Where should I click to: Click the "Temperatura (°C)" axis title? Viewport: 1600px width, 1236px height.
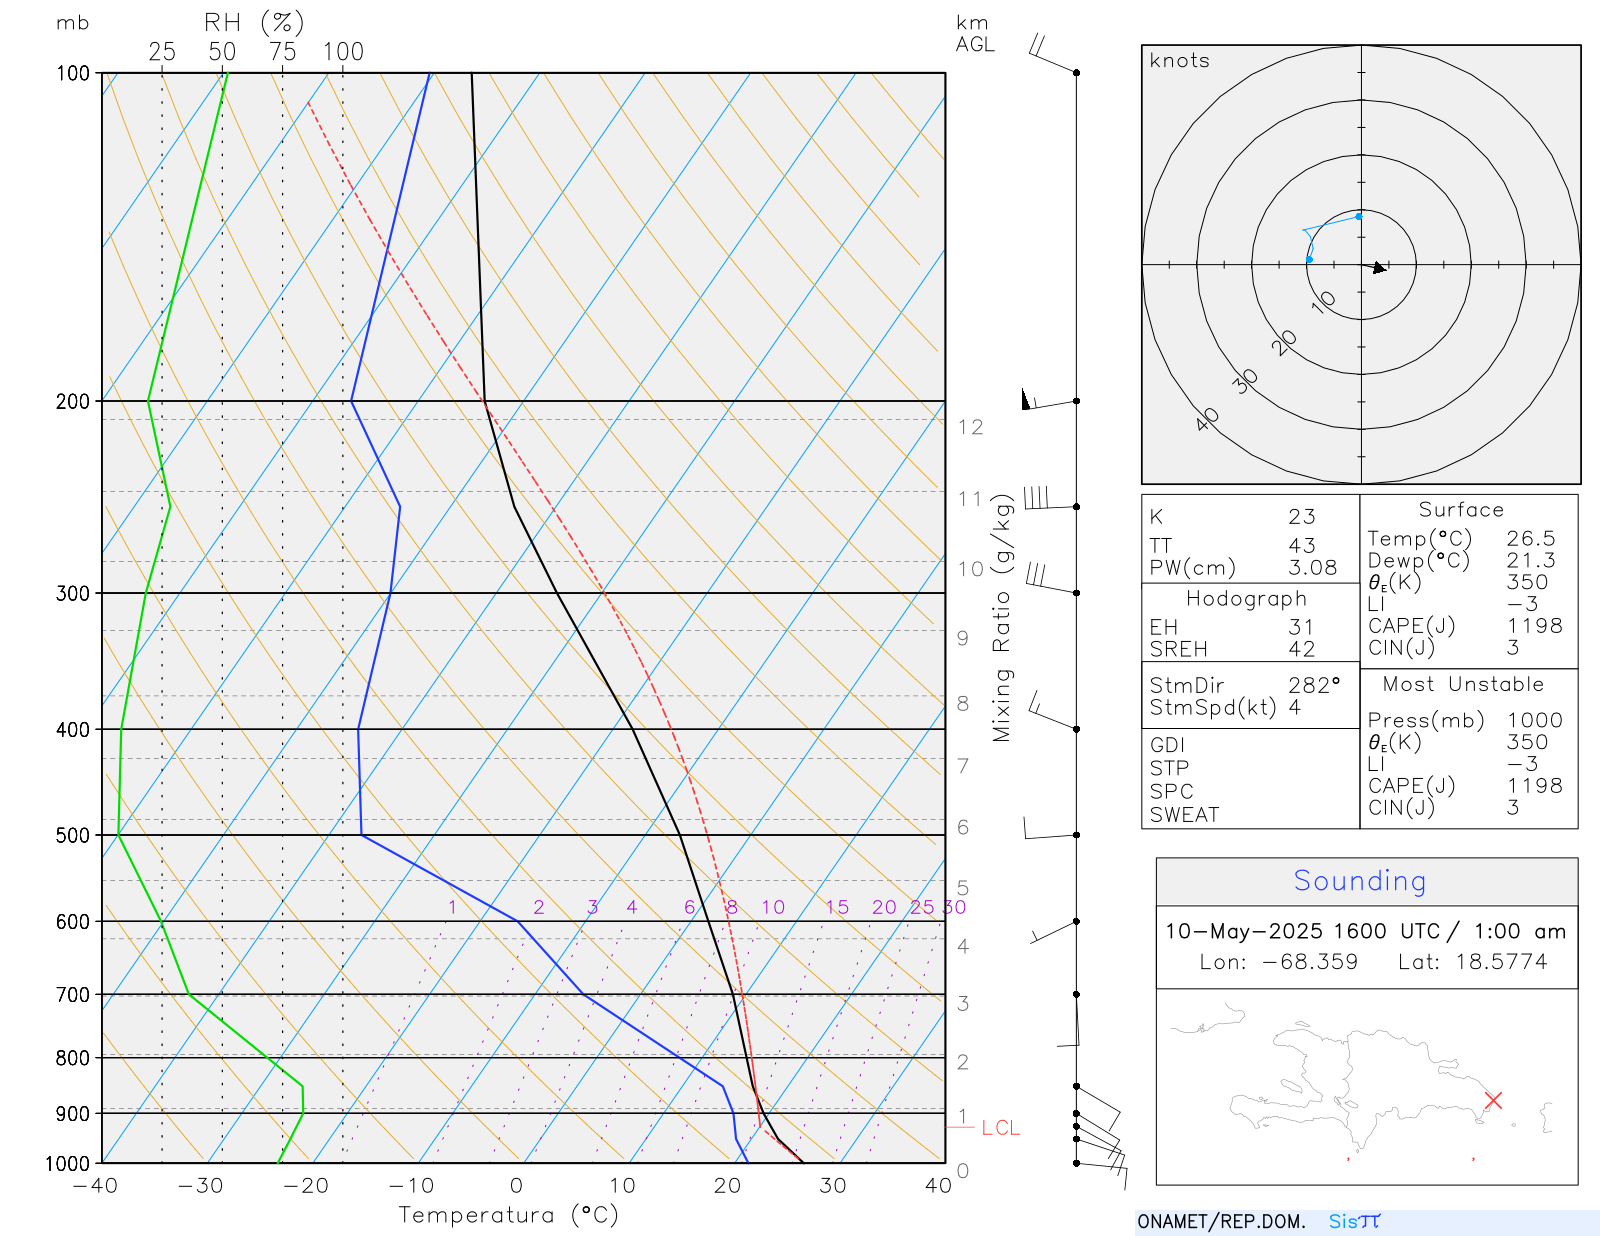(x=508, y=1215)
